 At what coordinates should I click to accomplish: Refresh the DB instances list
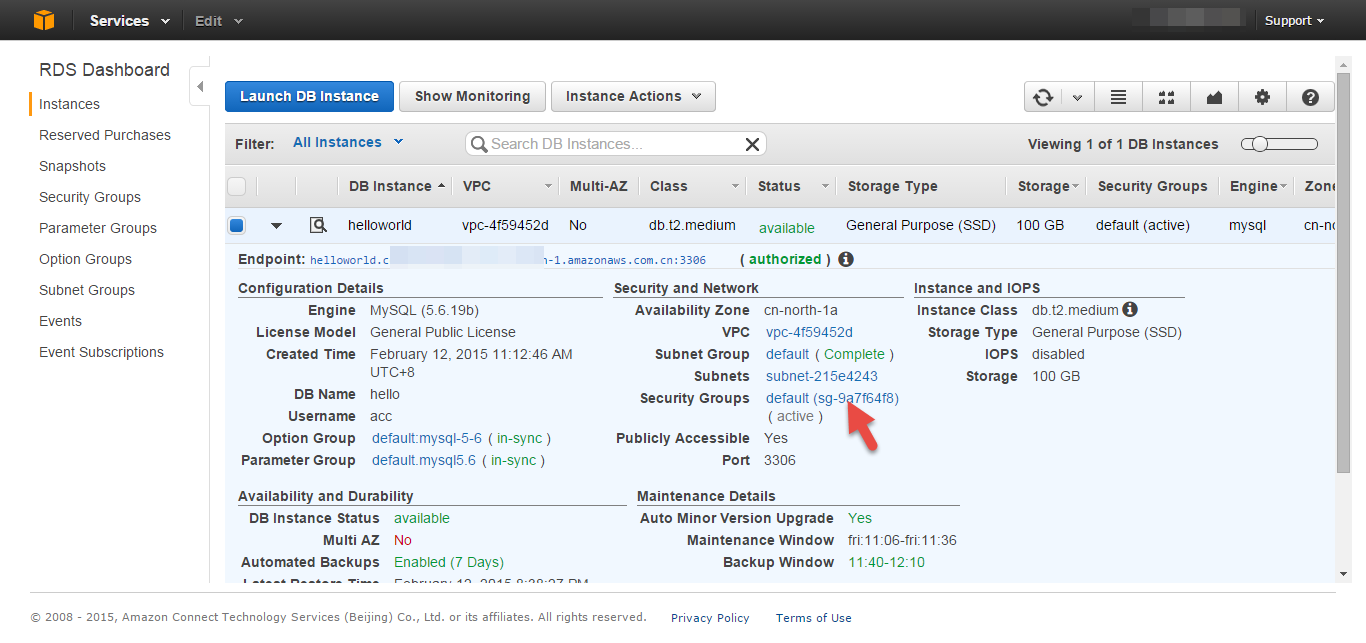click(1043, 97)
